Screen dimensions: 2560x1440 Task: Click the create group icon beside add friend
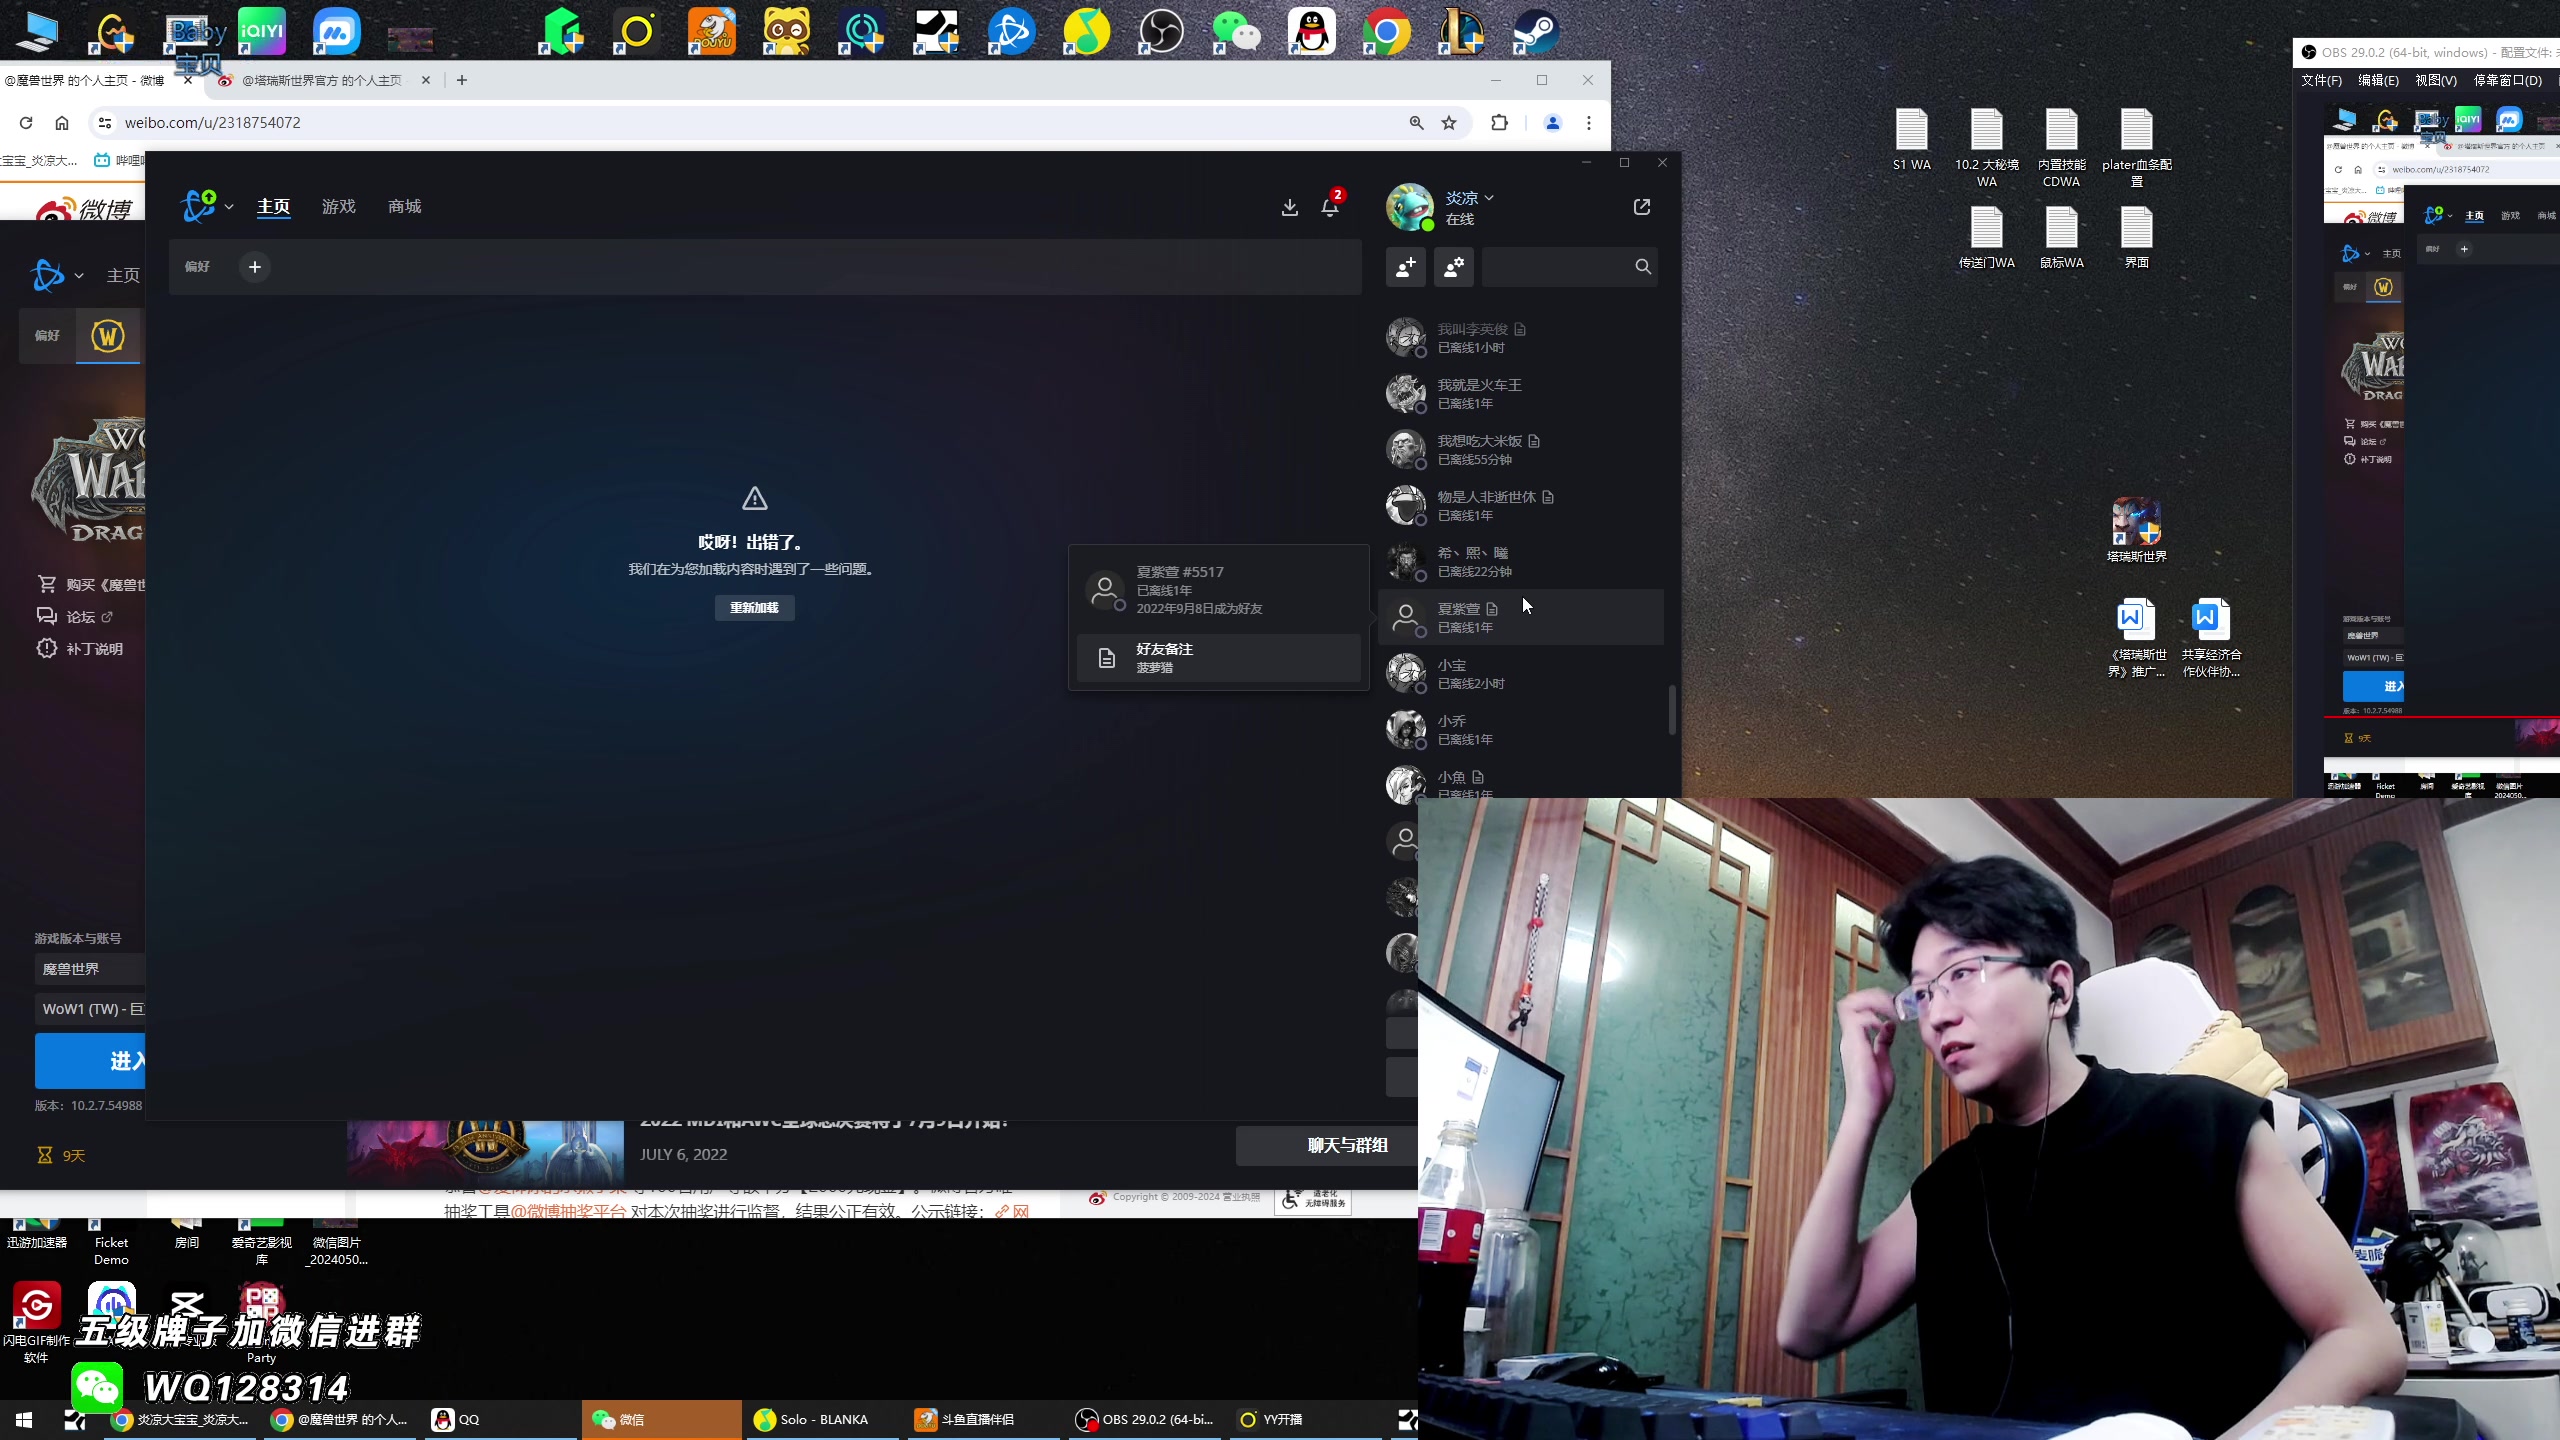pos(1454,267)
